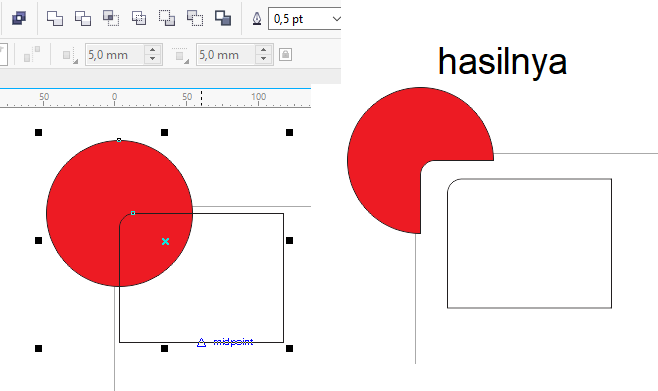Click the ruler mark labeled 100
This screenshot has width=658, height=391.
(x=258, y=97)
